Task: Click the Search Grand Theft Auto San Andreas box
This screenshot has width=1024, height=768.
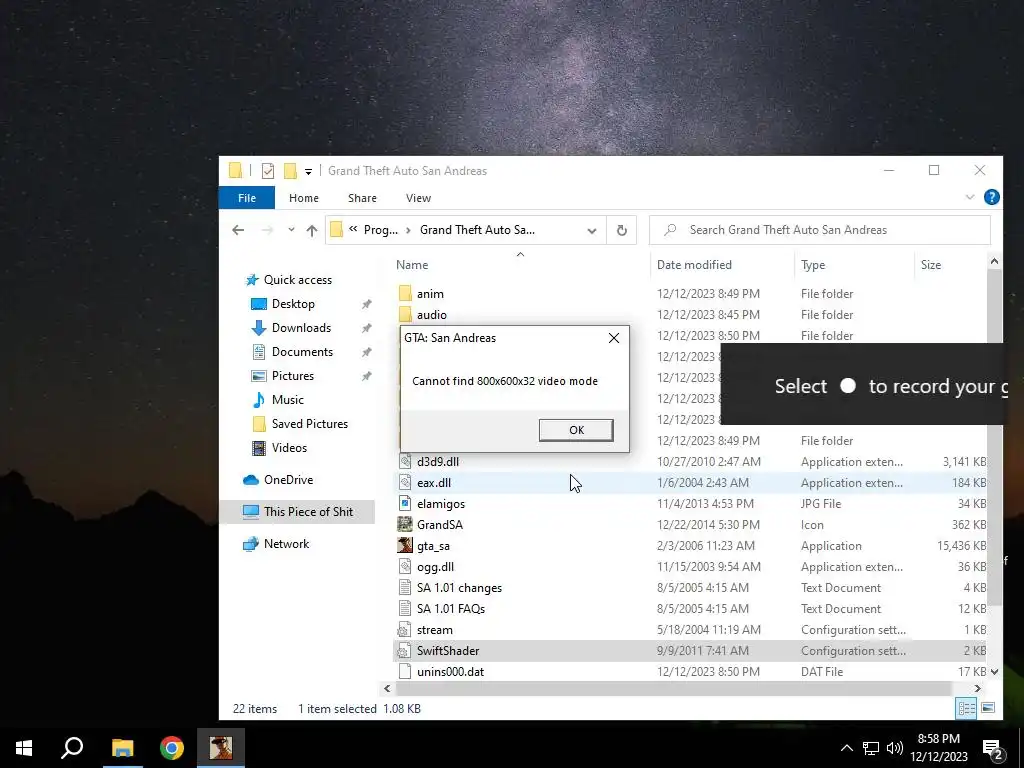Action: pos(820,230)
